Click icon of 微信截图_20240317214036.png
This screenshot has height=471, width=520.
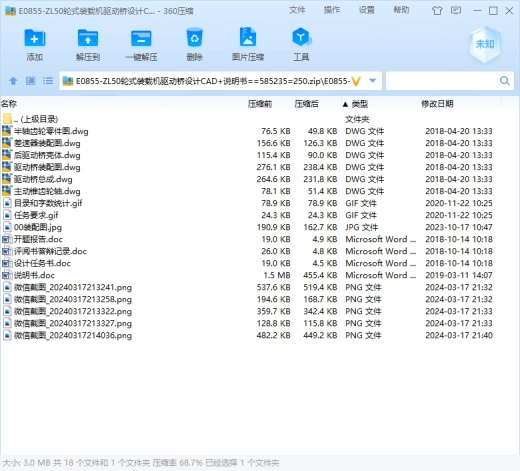(7, 335)
